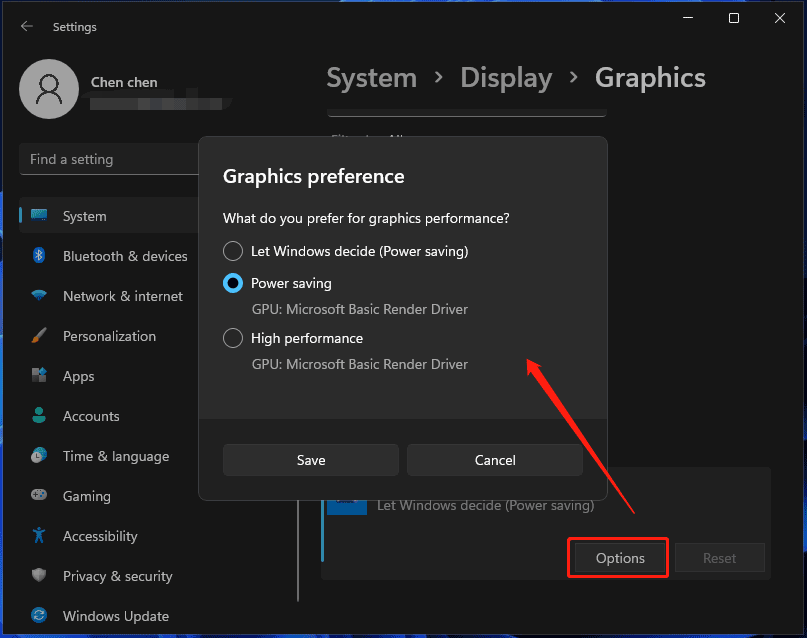Image resolution: width=807 pixels, height=638 pixels.
Task: Choose the Power saving option
Action: pyautogui.click(x=233, y=283)
